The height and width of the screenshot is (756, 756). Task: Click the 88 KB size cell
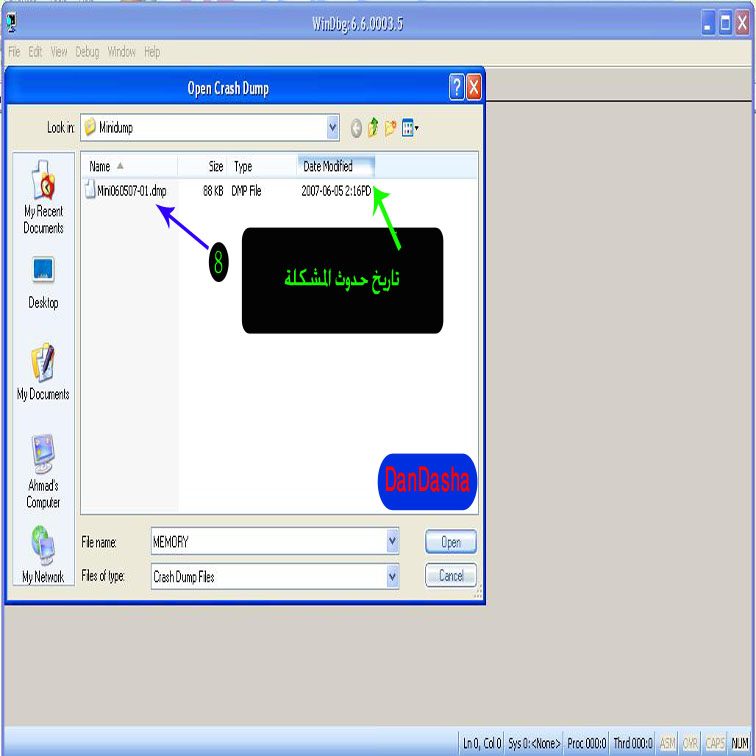click(213, 191)
